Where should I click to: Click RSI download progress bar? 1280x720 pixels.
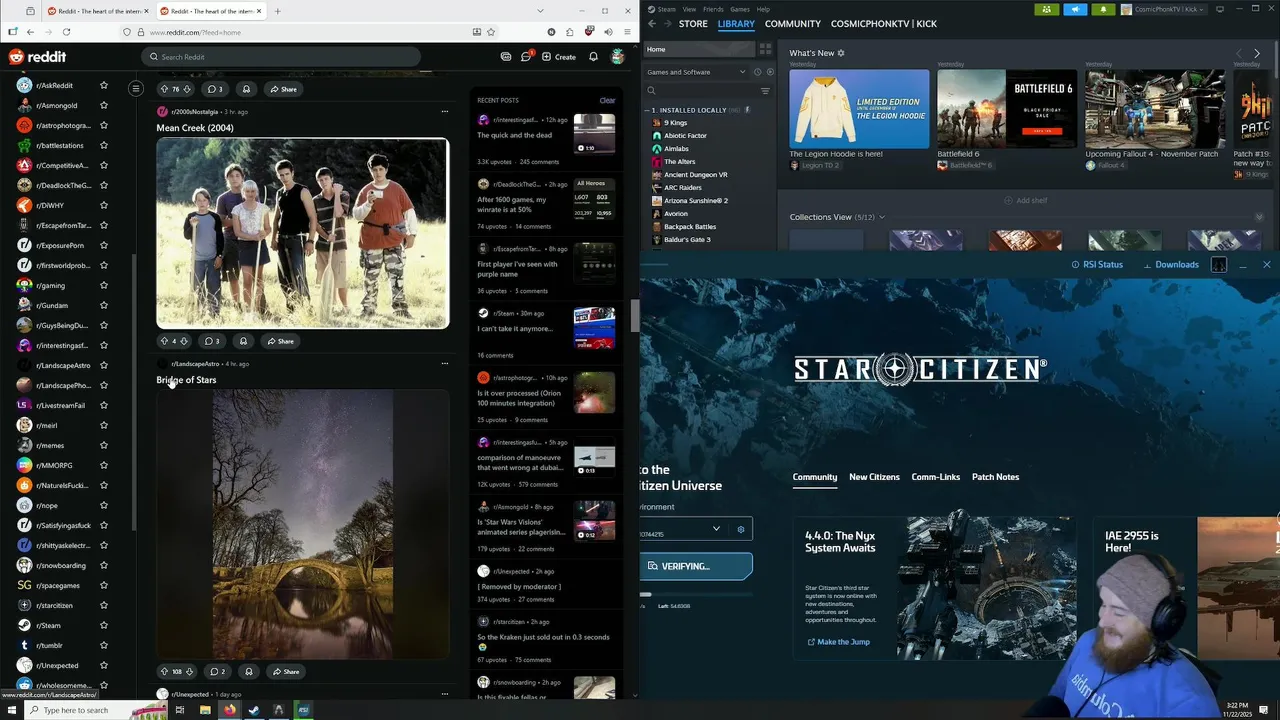[696, 594]
